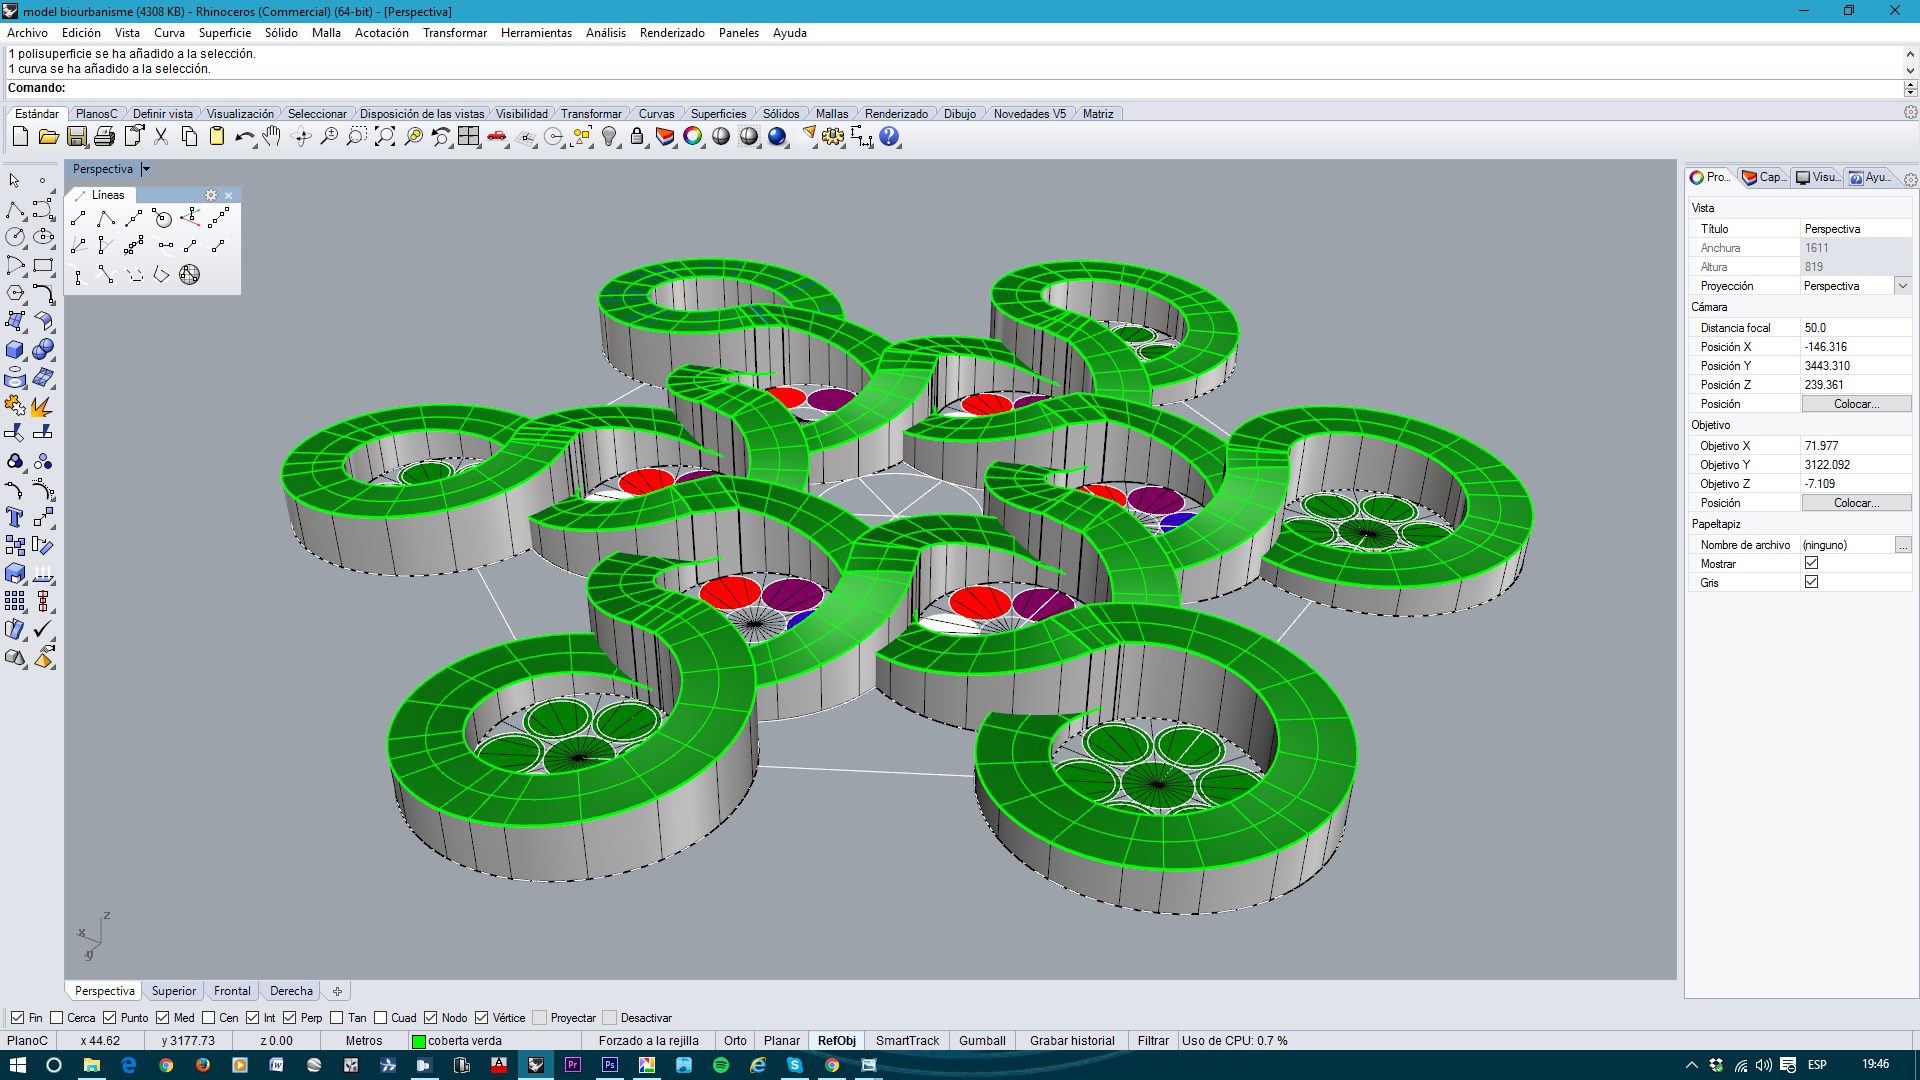Toggle Gumball in the status bar
Screen dimensions: 1920x1080
tap(981, 1041)
